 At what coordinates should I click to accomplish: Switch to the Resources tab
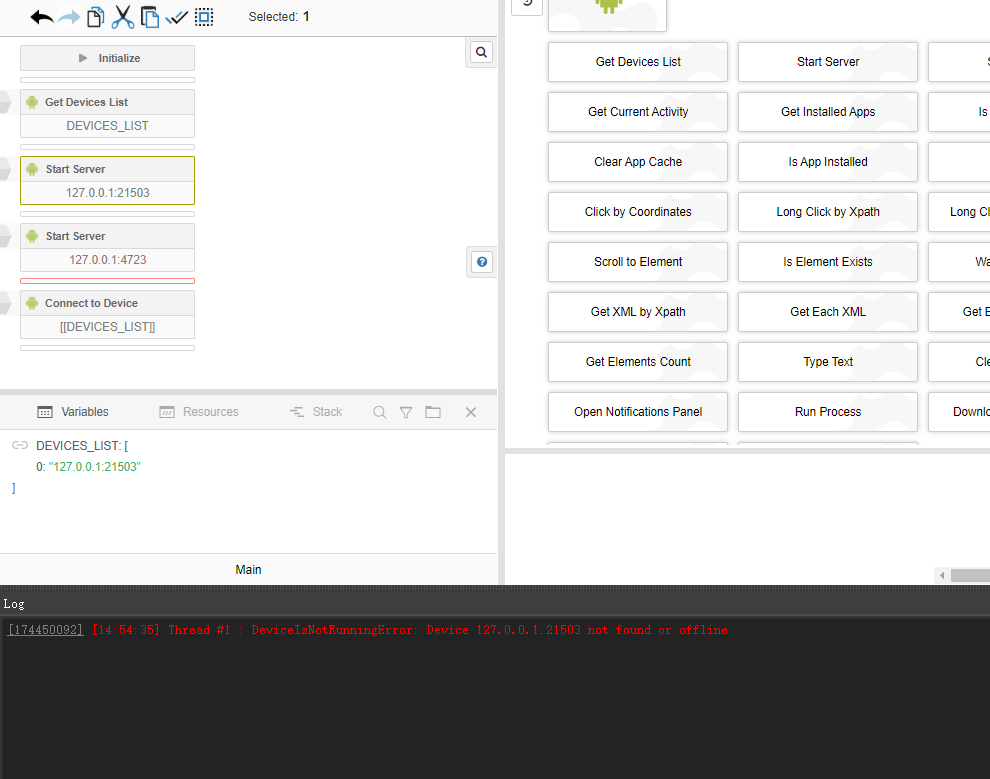(x=199, y=412)
